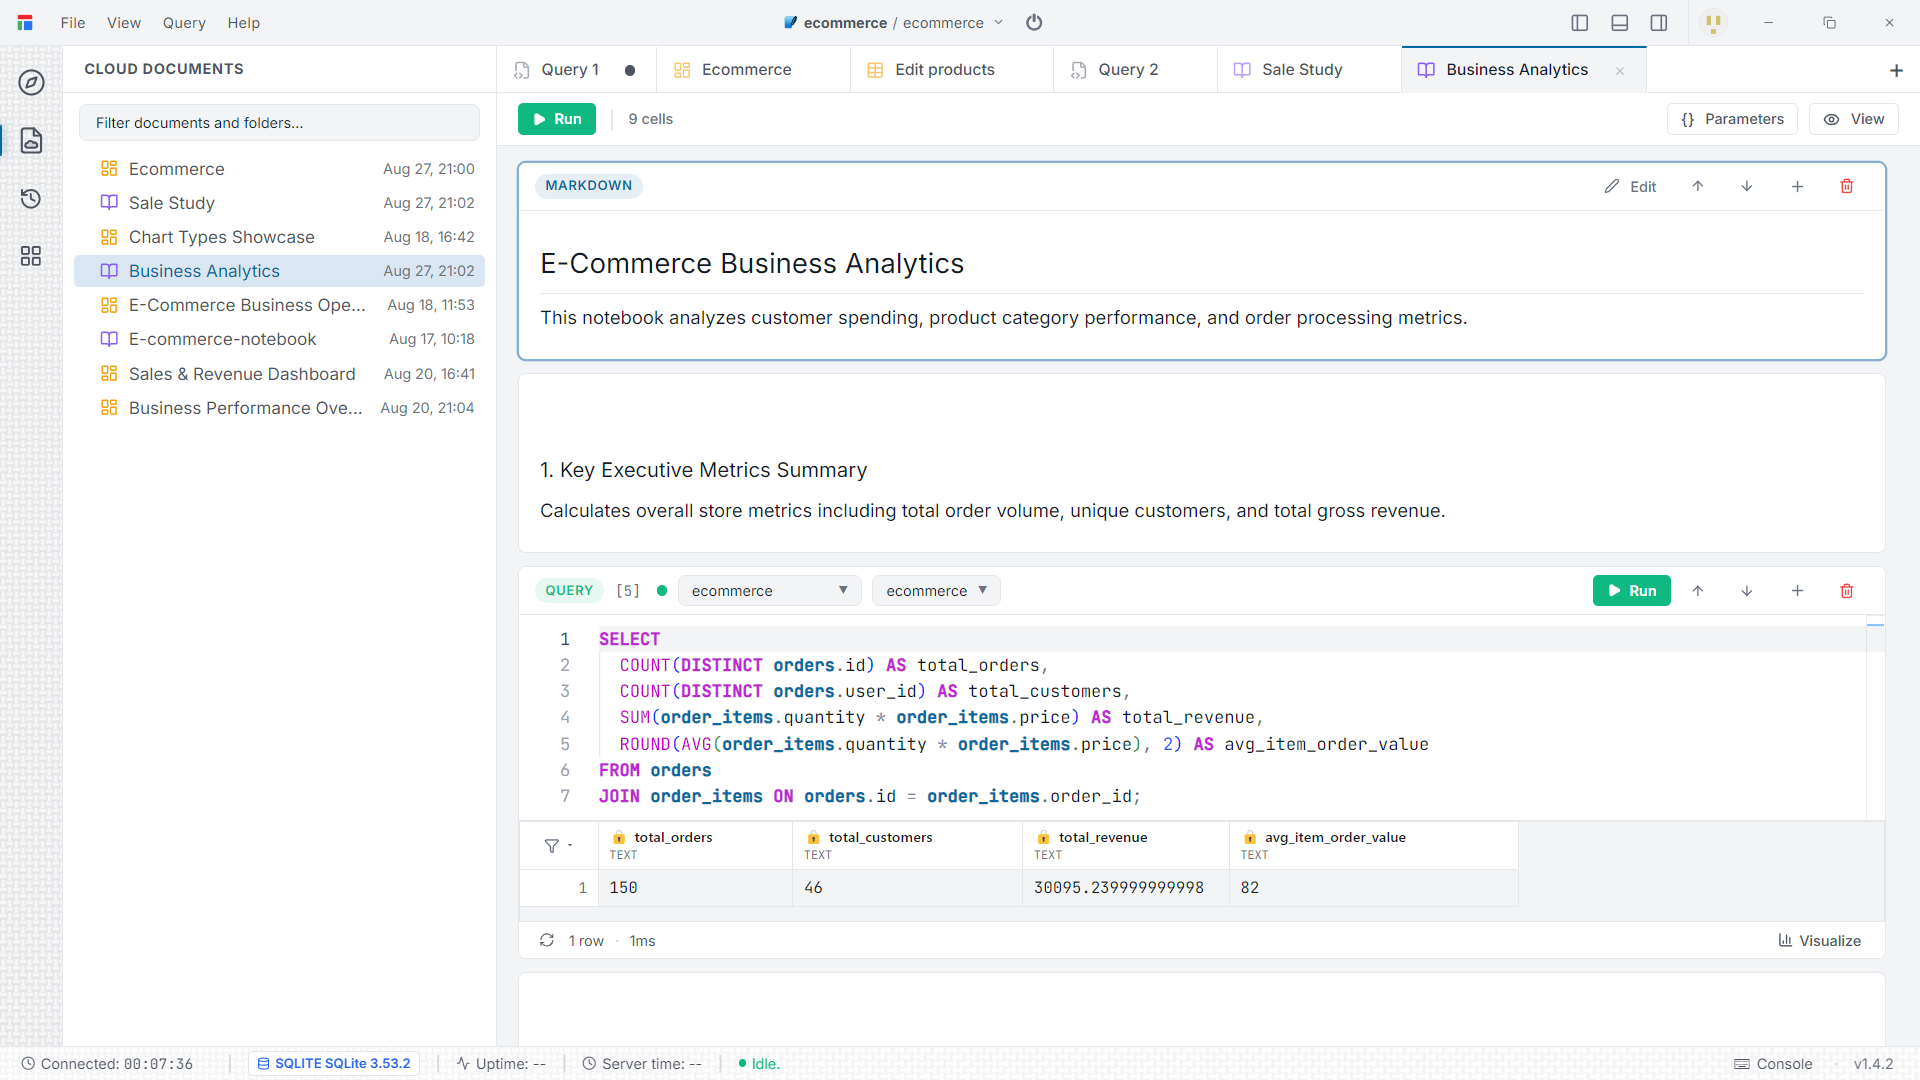The height and width of the screenshot is (1080, 1920).
Task: Open the Console in the status bar
Action: pos(1773,1063)
